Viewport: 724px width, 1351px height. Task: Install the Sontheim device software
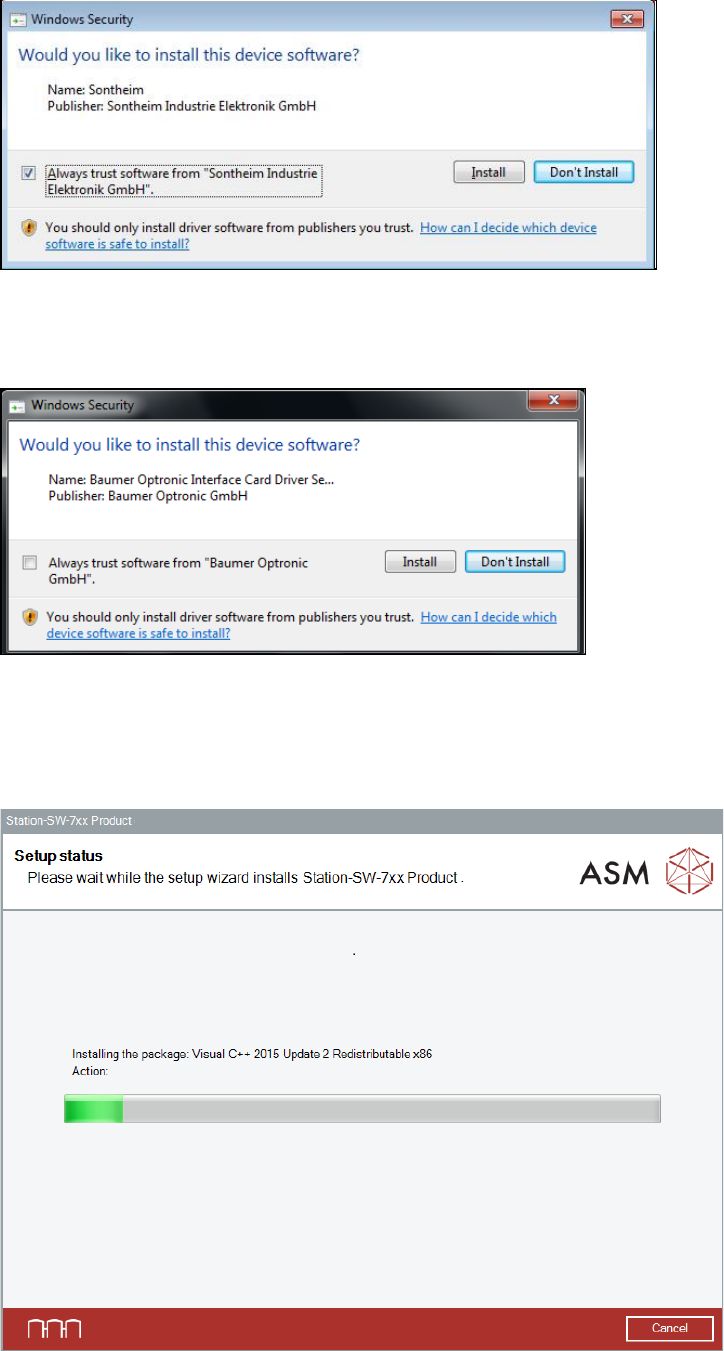click(x=489, y=173)
